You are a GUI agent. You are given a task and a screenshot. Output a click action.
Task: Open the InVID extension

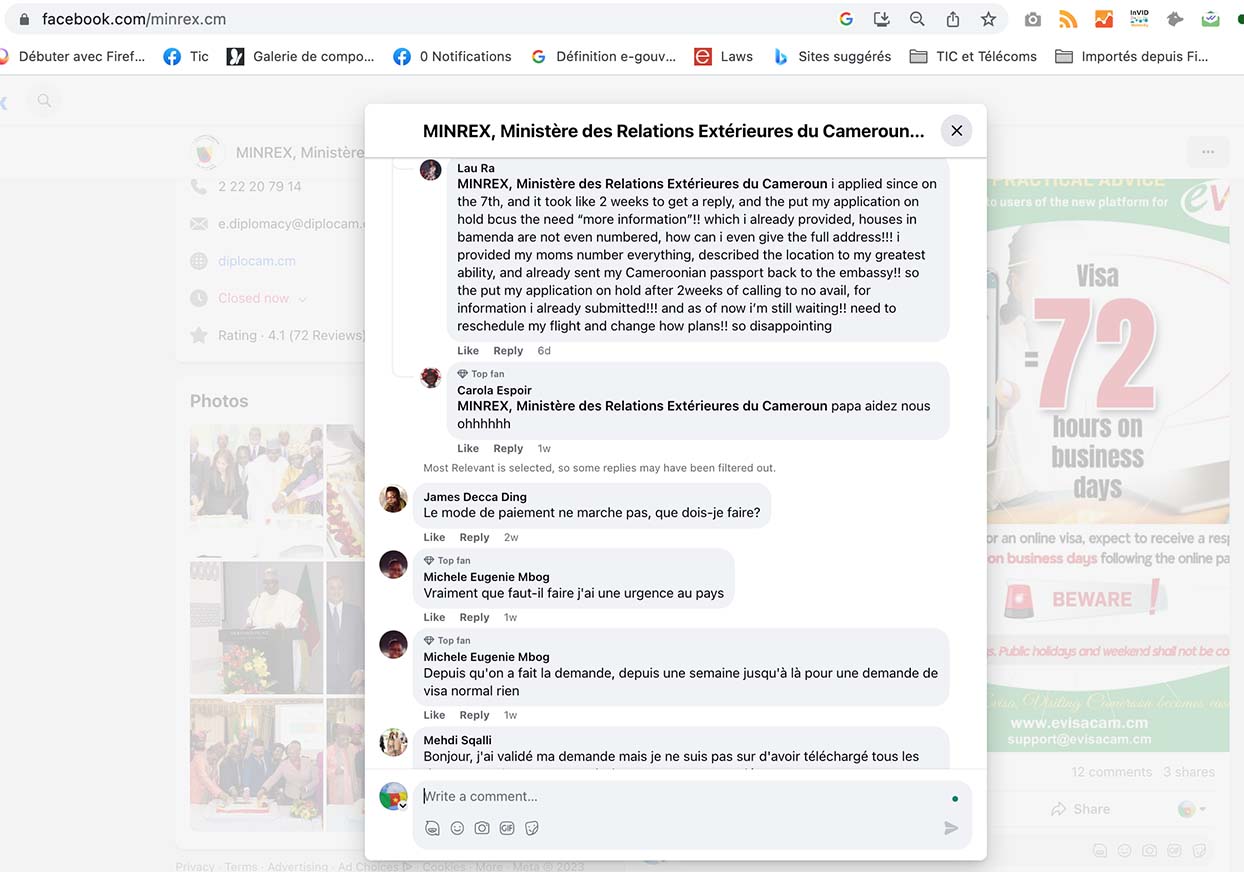(x=1139, y=19)
